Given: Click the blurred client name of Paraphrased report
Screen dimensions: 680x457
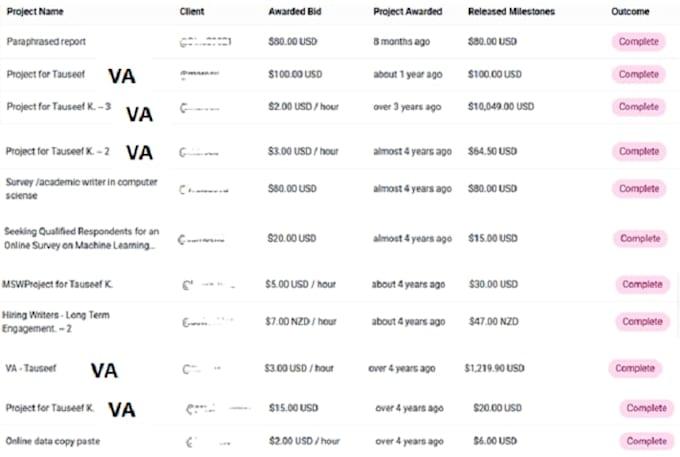Looking at the screenshot, I should pyautogui.click(x=205, y=42).
